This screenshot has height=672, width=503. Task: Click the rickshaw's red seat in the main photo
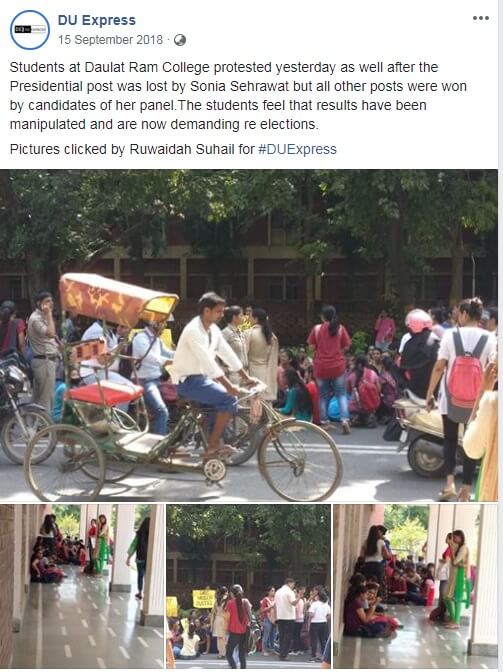point(105,393)
